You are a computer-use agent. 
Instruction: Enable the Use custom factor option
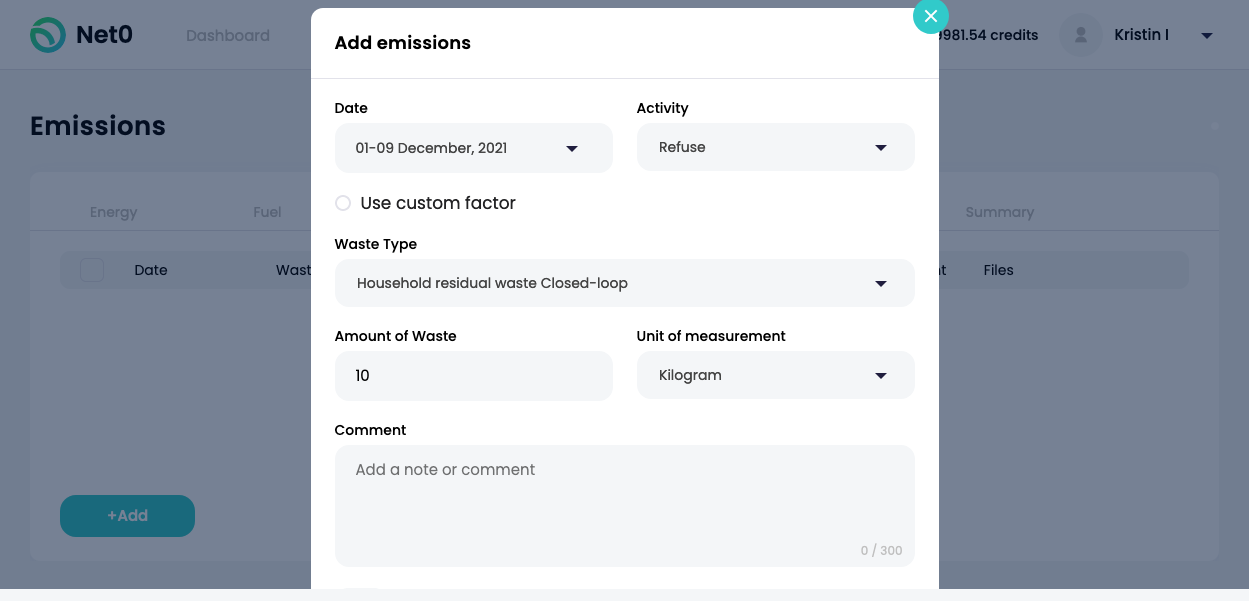(x=343, y=203)
